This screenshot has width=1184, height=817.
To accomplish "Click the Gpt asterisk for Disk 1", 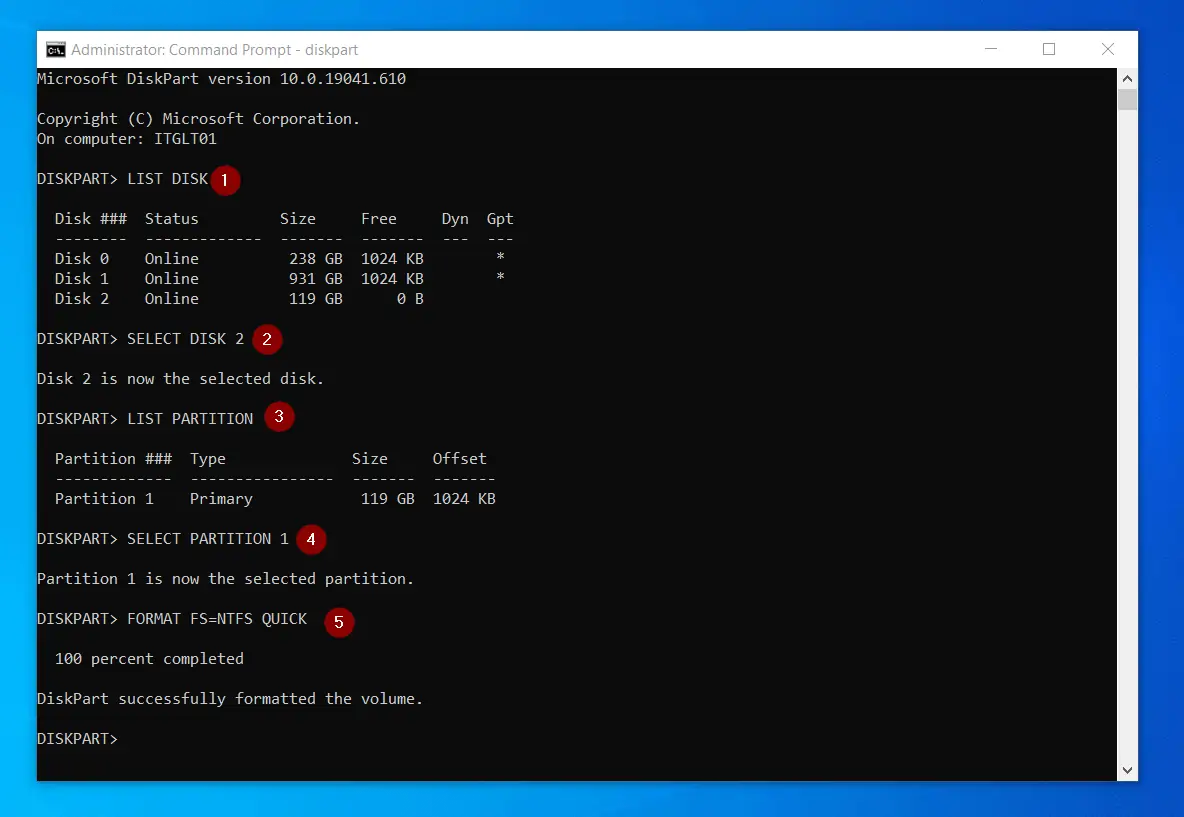I will [500, 277].
